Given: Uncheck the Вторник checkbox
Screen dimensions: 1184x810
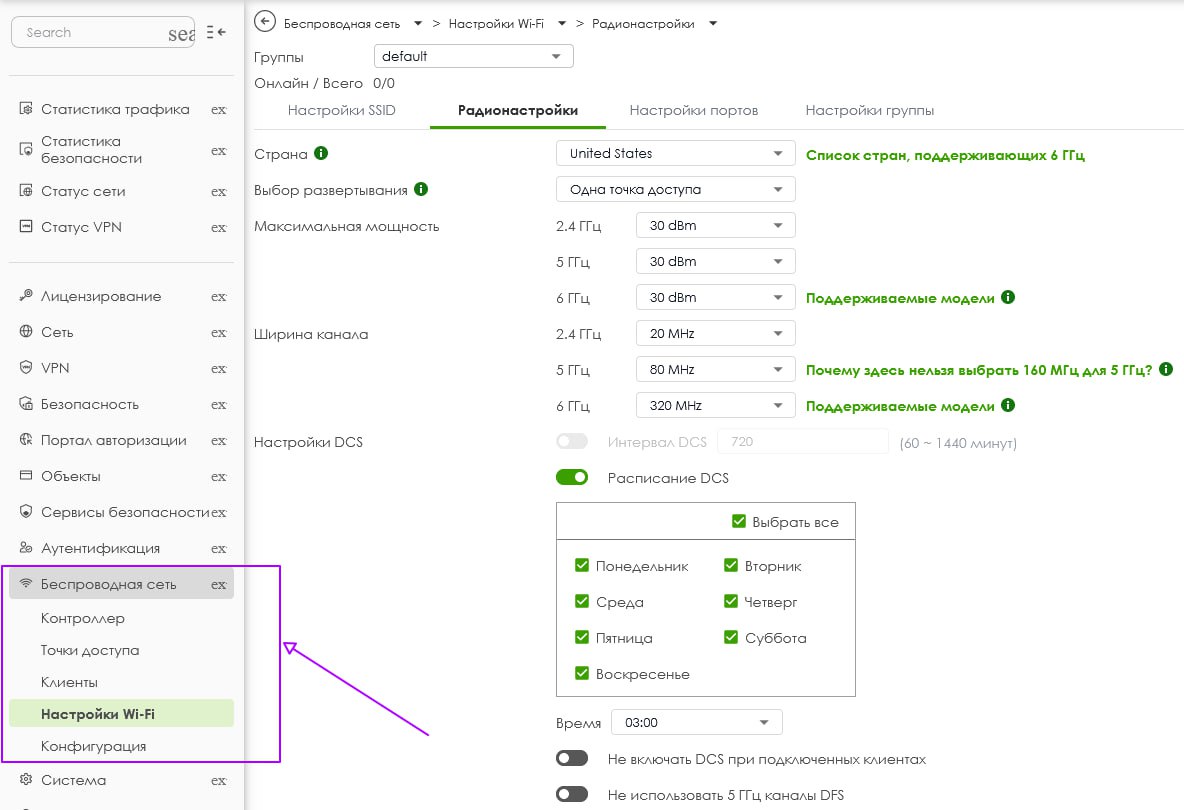Looking at the screenshot, I should 730,565.
